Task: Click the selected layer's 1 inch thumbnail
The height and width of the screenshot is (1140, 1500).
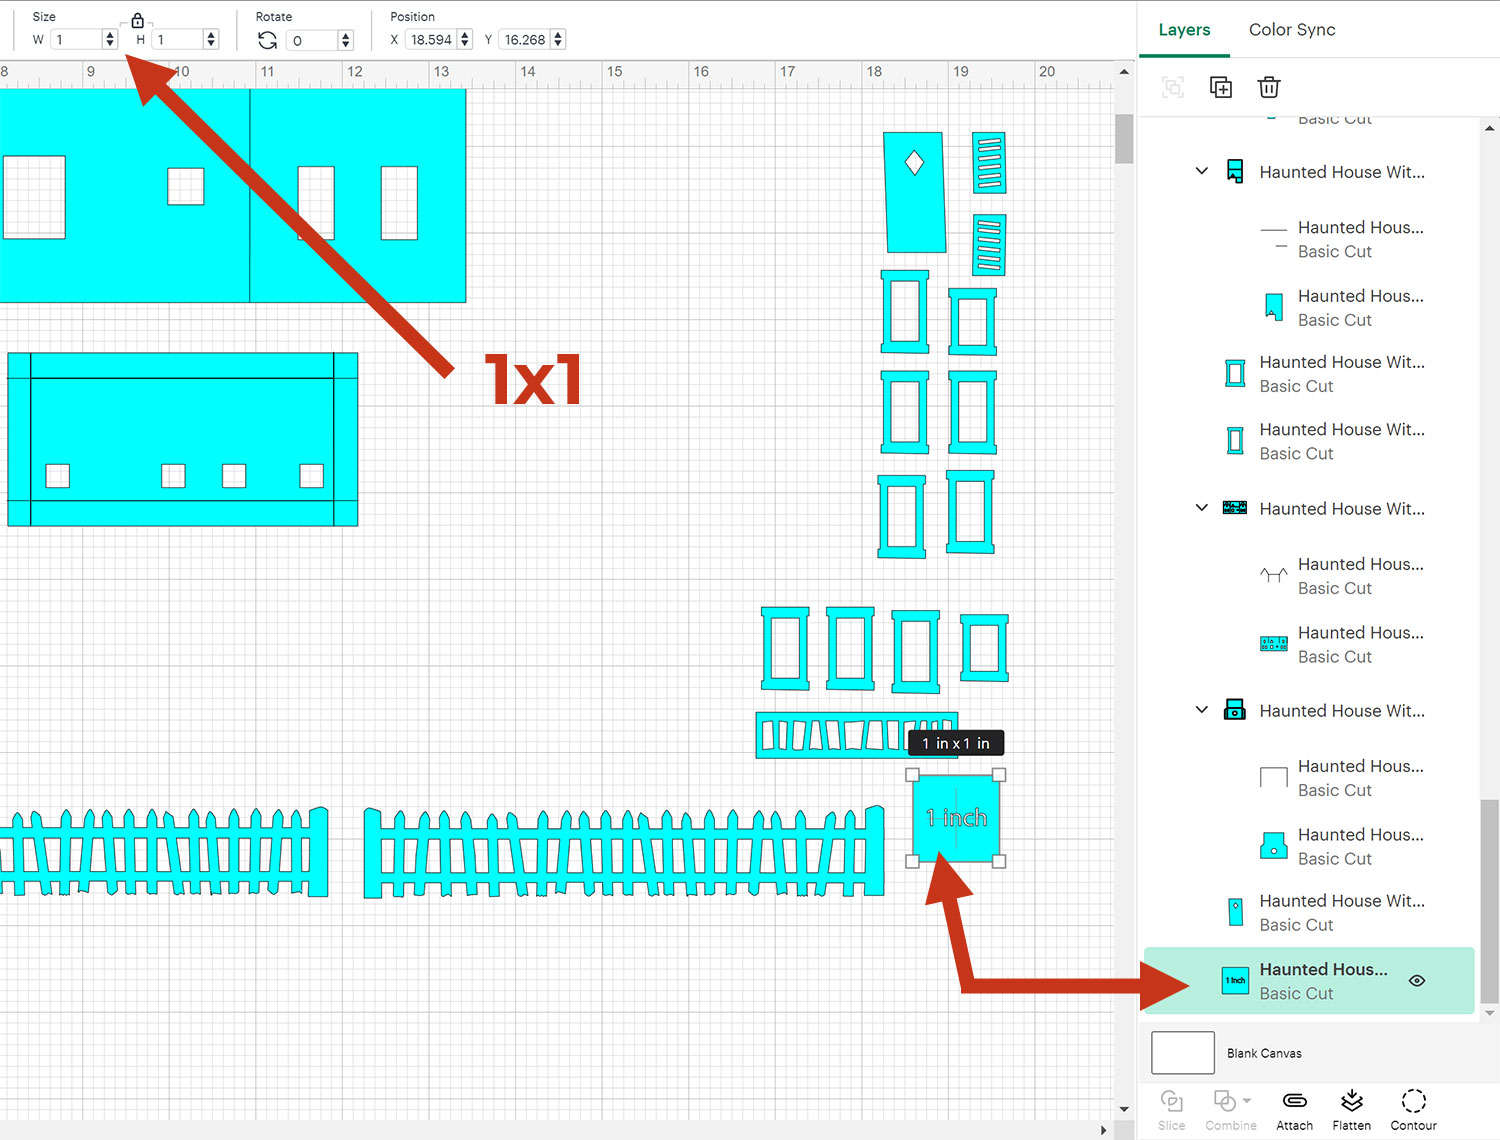Action: pyautogui.click(x=1236, y=981)
